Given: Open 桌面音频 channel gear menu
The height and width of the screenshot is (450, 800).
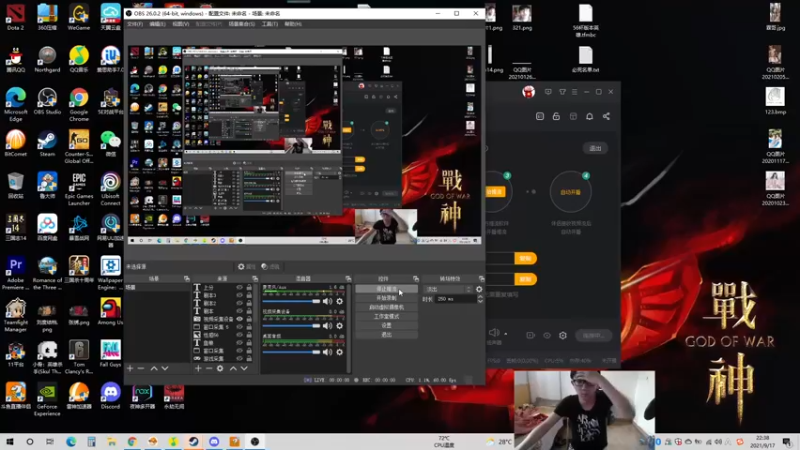Looking at the screenshot, I should click(x=339, y=352).
